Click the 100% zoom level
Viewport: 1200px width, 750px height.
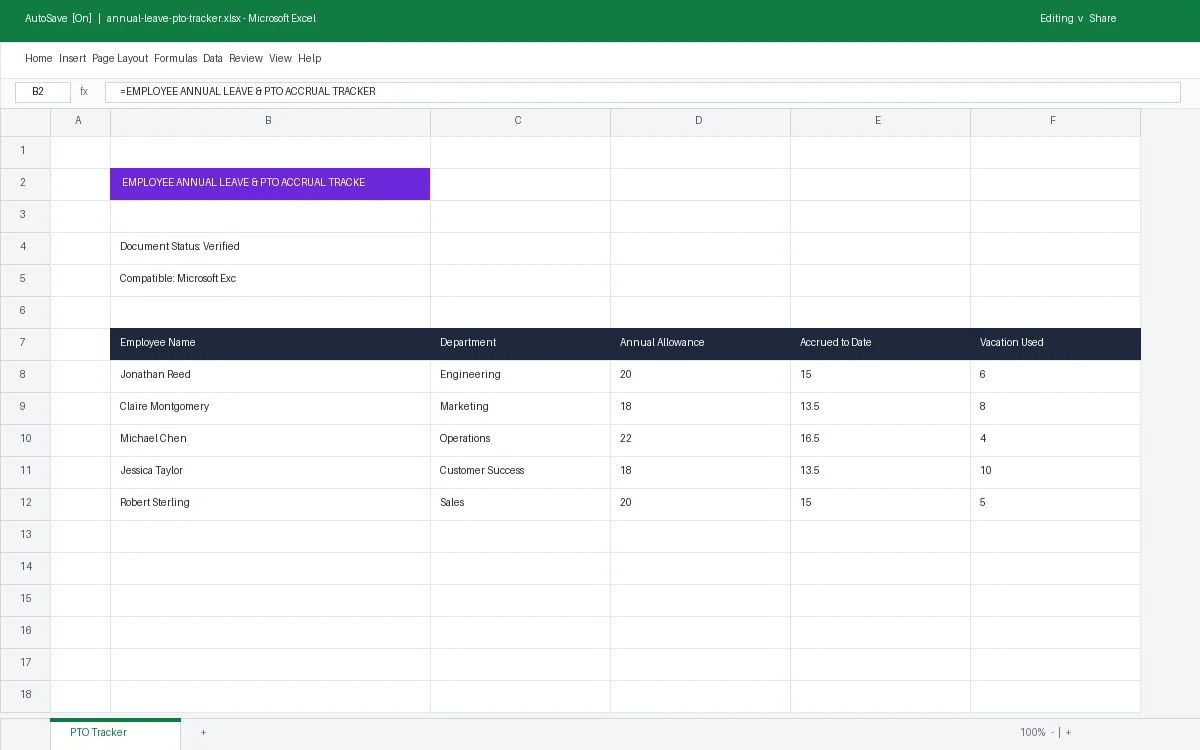[1033, 733]
